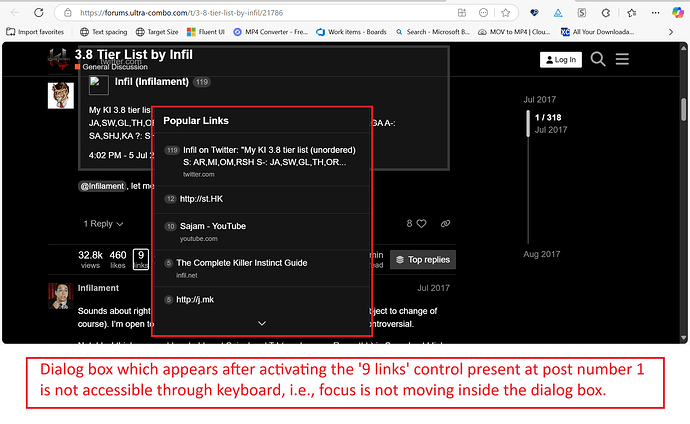Open MP4 Converter bookmark
Image resolution: width=690 pixels, height=424 pixels.
tap(271, 32)
